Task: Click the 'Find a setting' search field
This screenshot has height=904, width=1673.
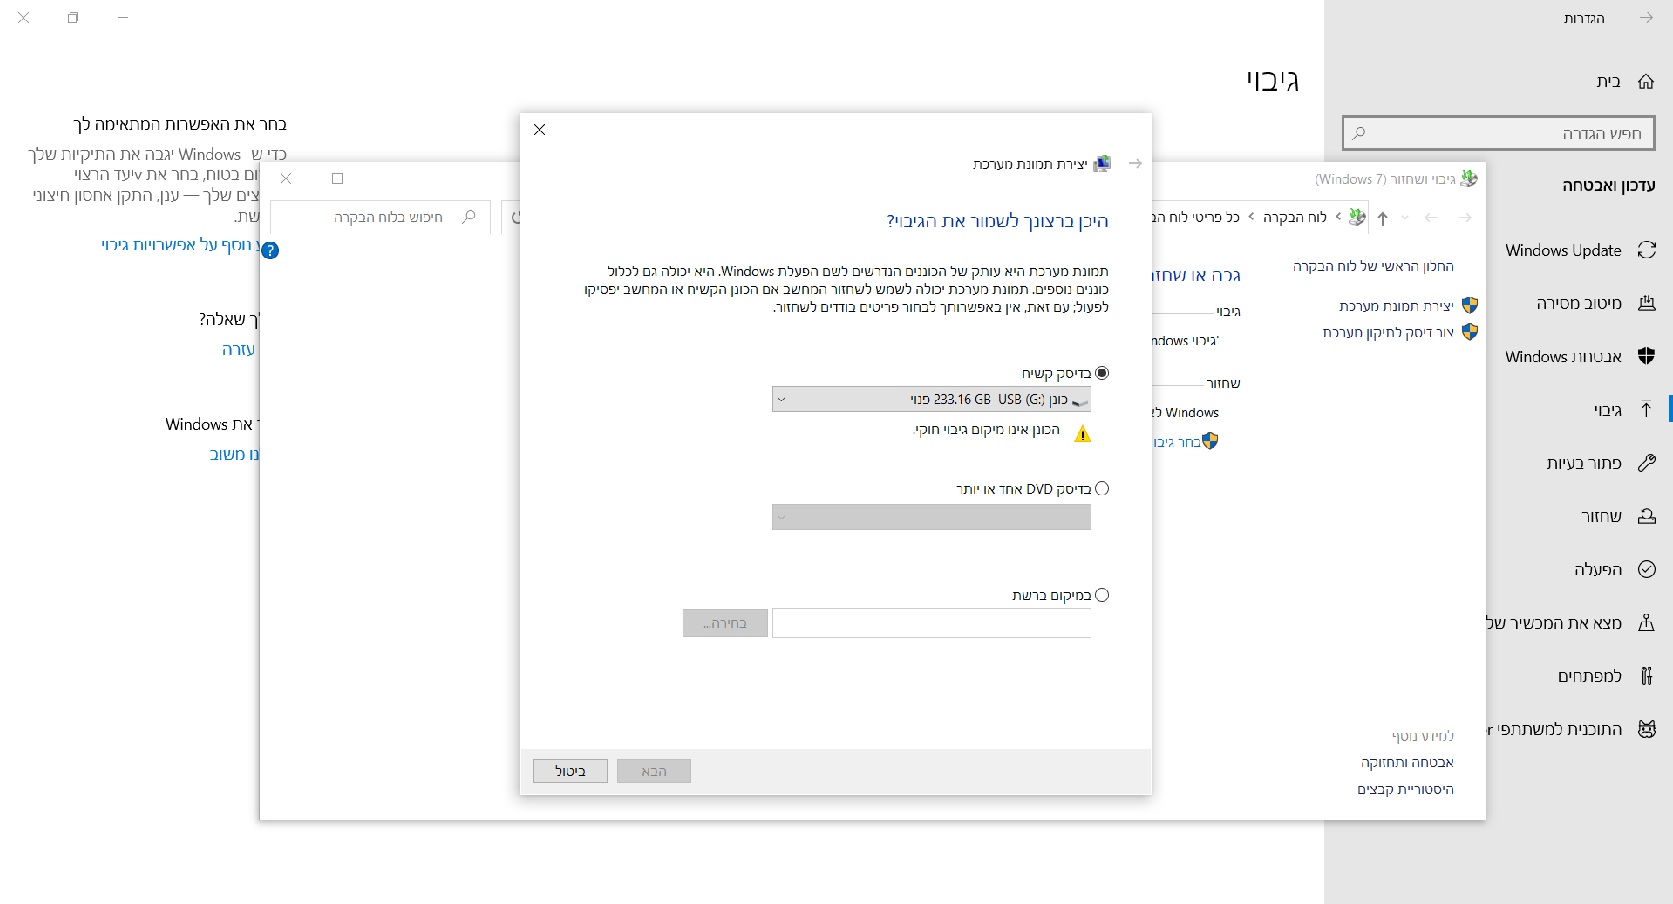Action: 1498,133
